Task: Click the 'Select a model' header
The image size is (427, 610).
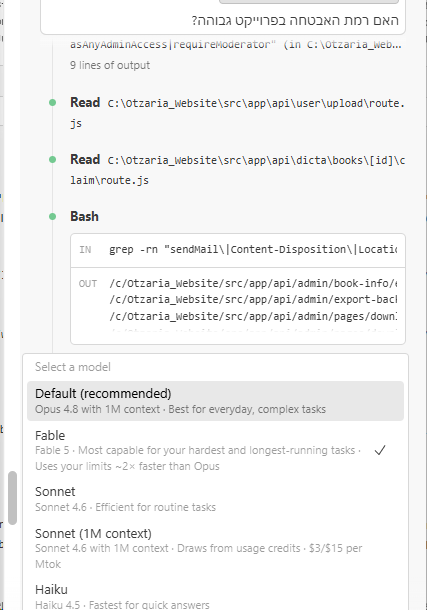Action: click(x=73, y=367)
